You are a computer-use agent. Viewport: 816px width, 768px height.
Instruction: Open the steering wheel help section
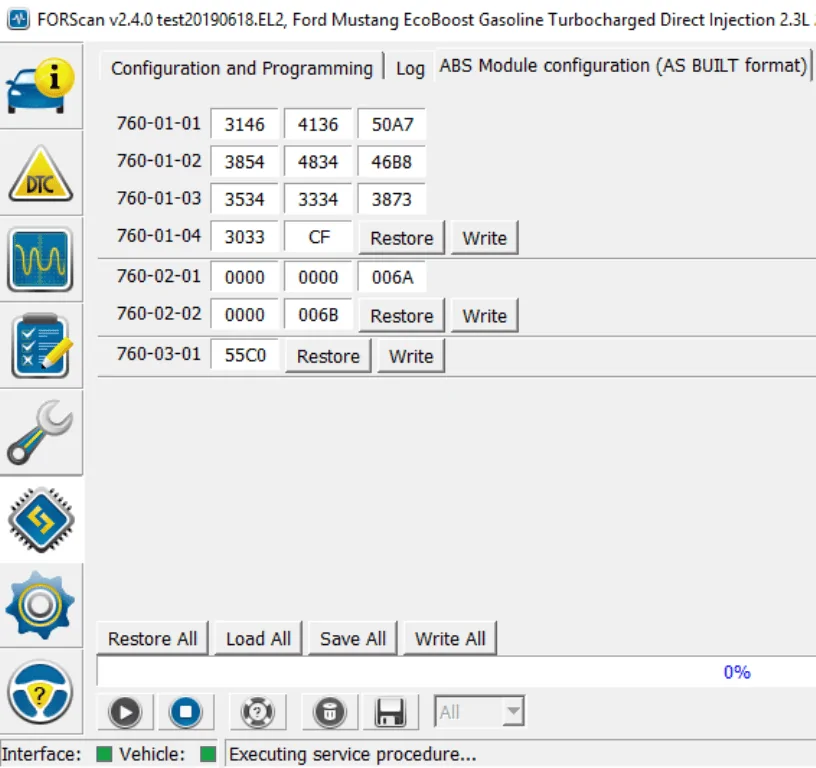tap(41, 692)
